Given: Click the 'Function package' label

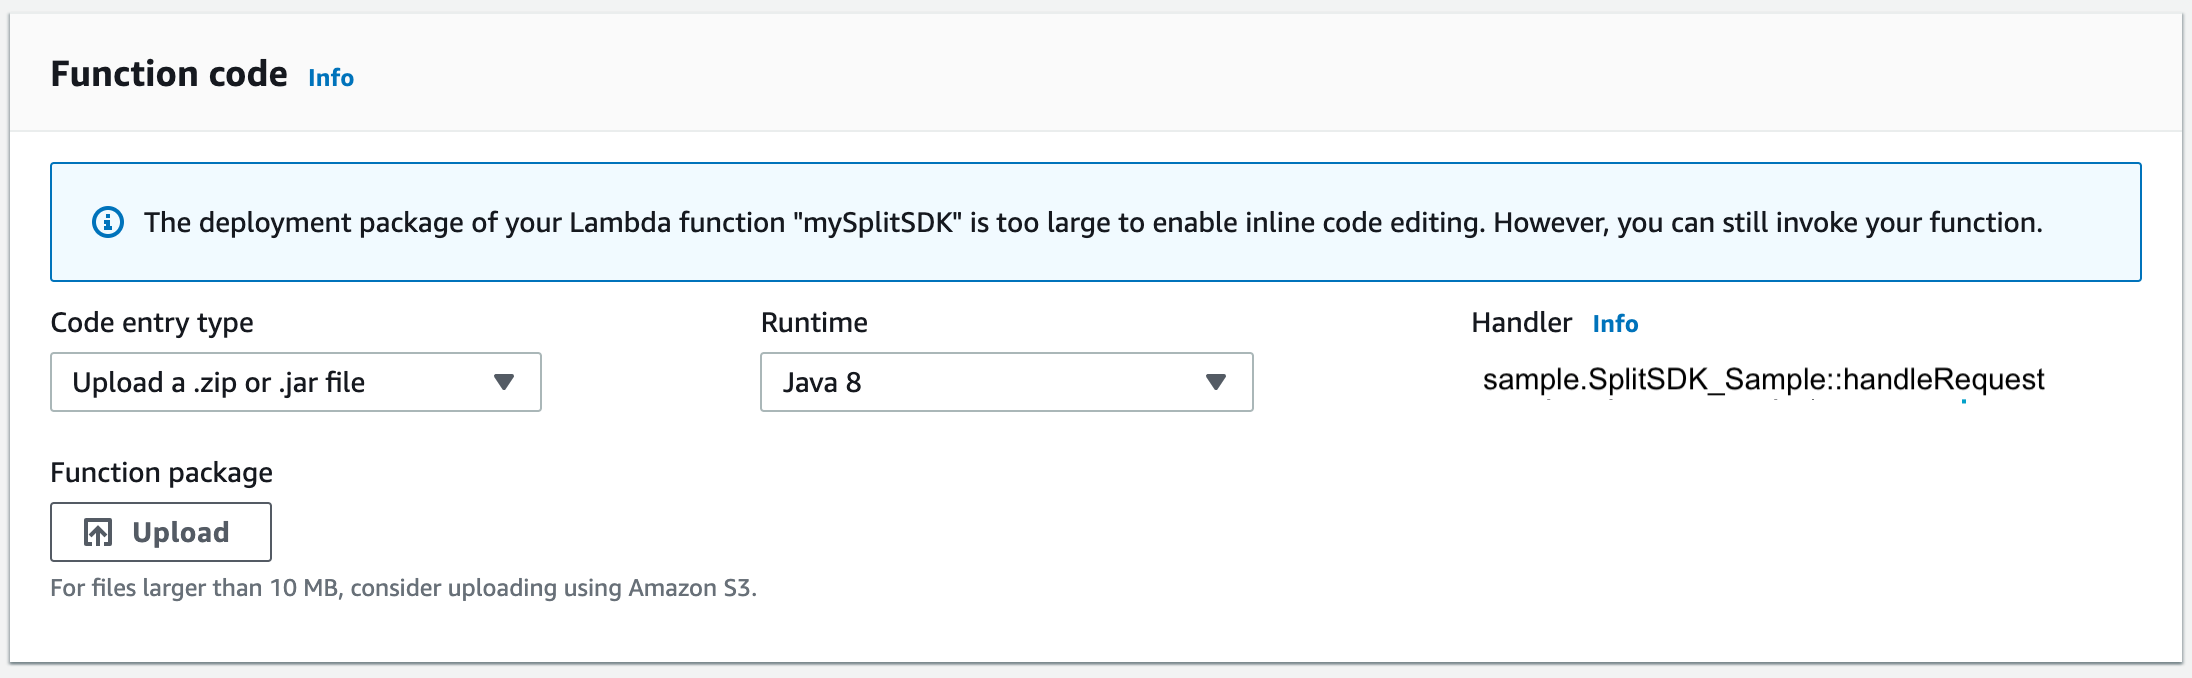Looking at the screenshot, I should [x=161, y=472].
